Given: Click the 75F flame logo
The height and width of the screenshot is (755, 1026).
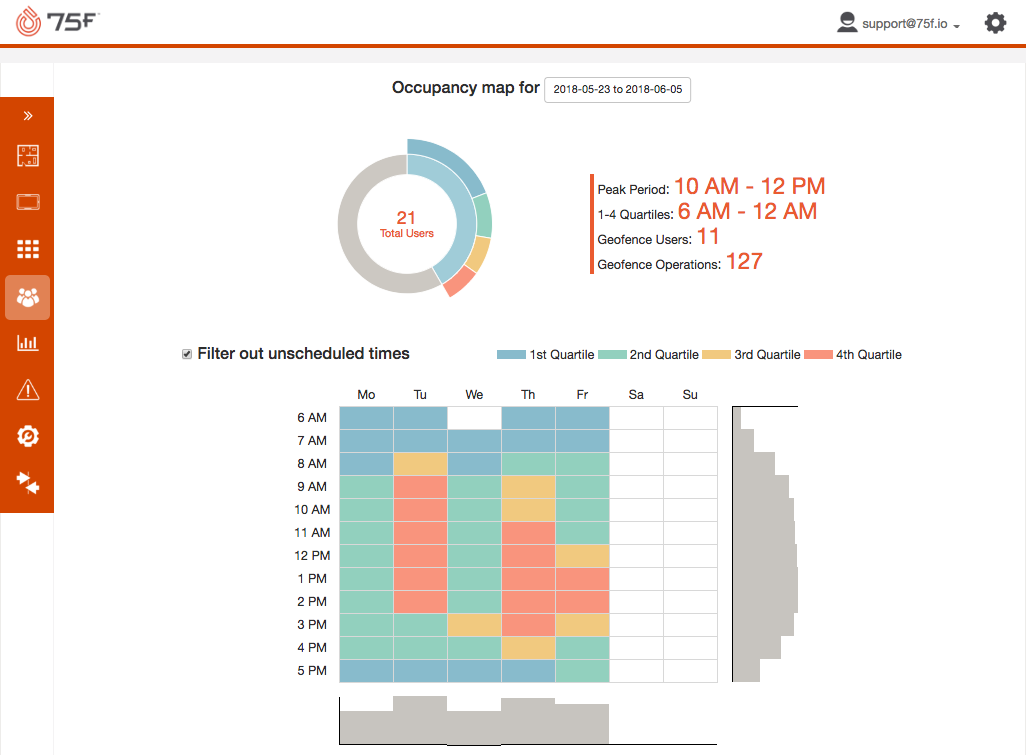Looking at the screenshot, I should coord(56,21).
